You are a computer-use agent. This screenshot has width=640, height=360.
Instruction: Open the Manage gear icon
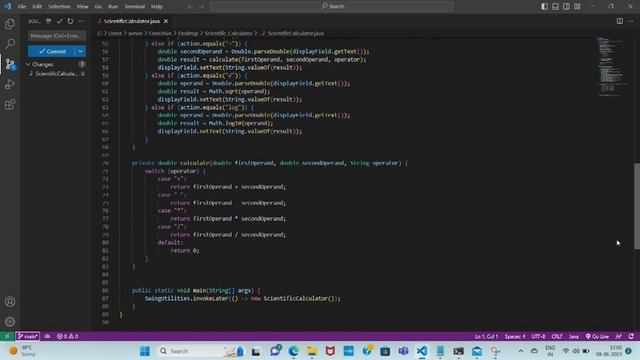pos(10,322)
